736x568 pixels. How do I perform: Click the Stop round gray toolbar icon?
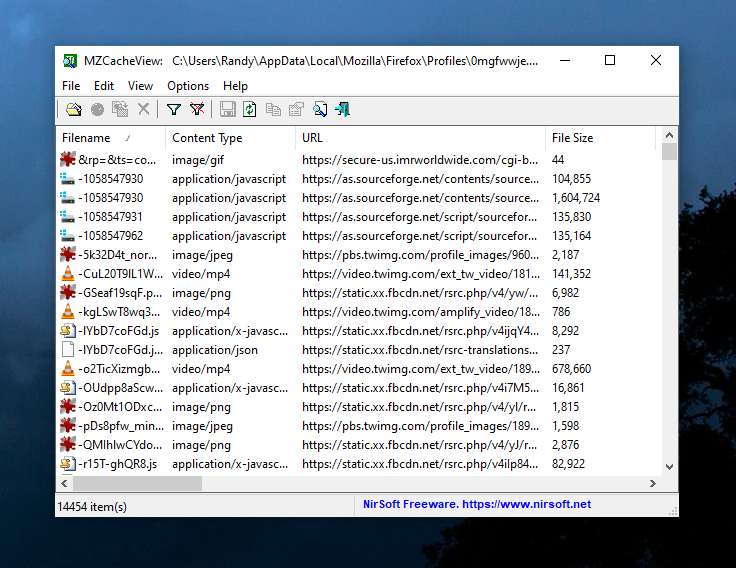pyautogui.click(x=97, y=110)
